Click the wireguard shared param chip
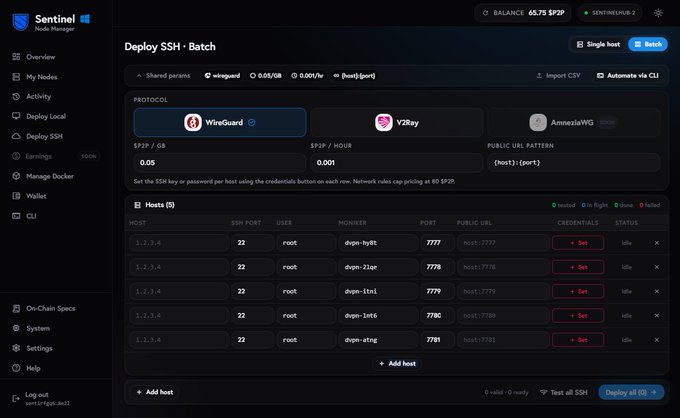 [x=222, y=75]
